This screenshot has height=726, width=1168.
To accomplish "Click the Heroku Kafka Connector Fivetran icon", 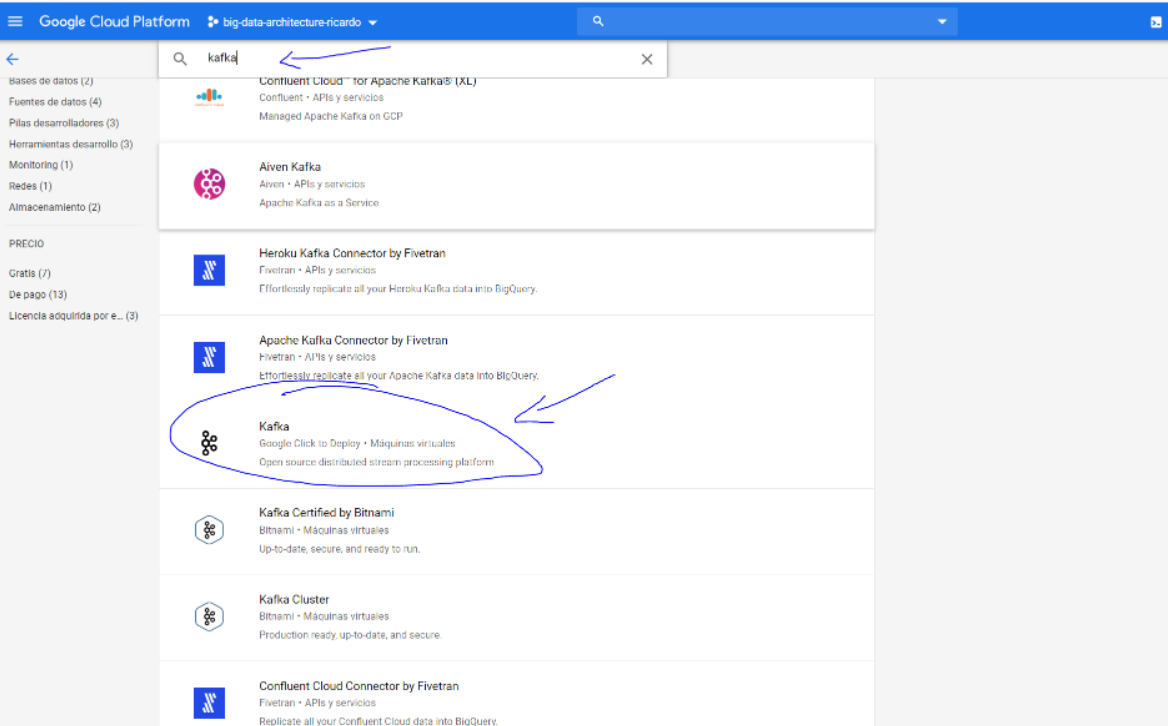I will pyautogui.click(x=209, y=271).
